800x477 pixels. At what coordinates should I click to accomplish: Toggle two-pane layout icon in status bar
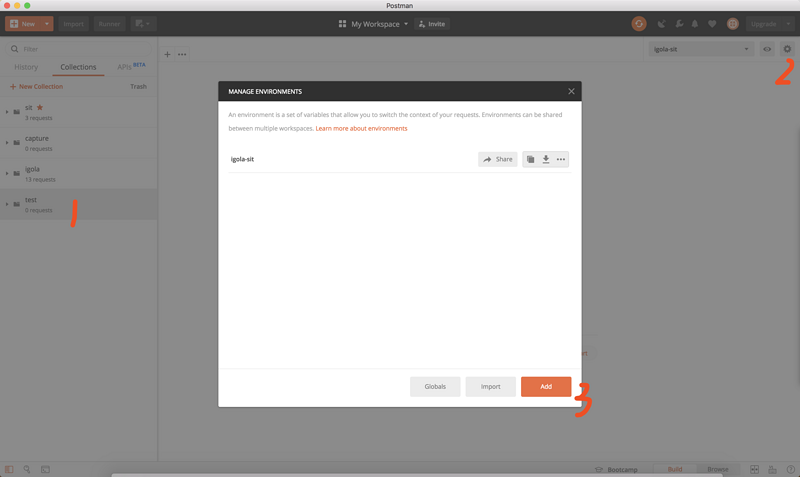point(755,469)
